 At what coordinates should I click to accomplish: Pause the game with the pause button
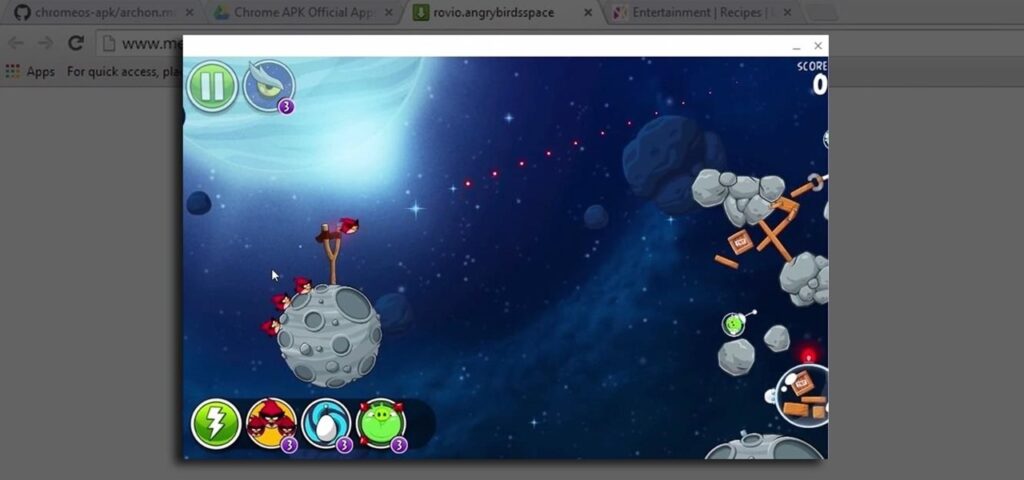tap(212, 86)
